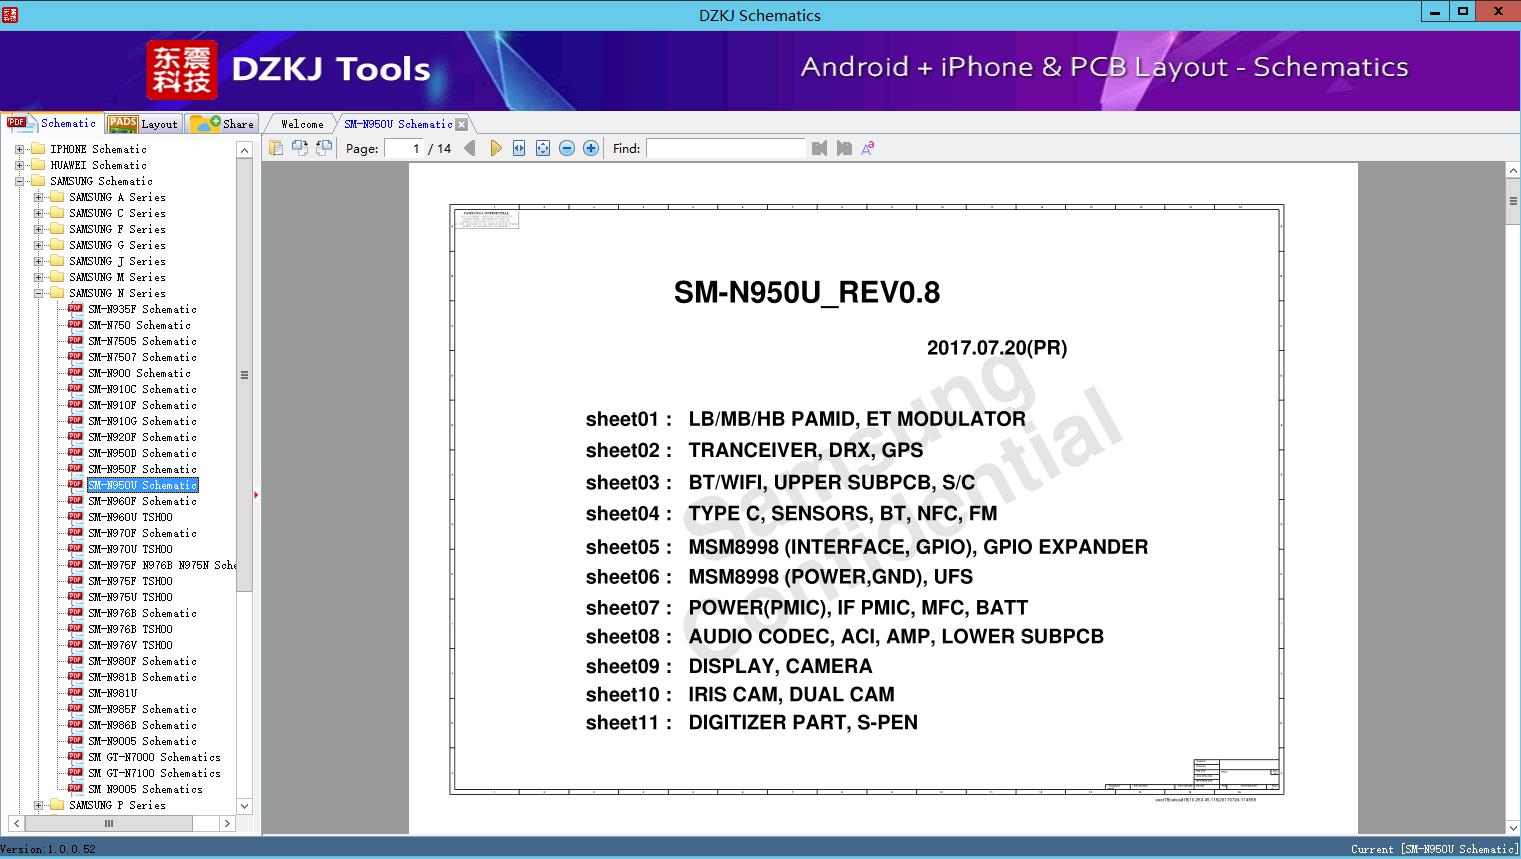Expand the IPHONE Schematic tree node

point(19,149)
